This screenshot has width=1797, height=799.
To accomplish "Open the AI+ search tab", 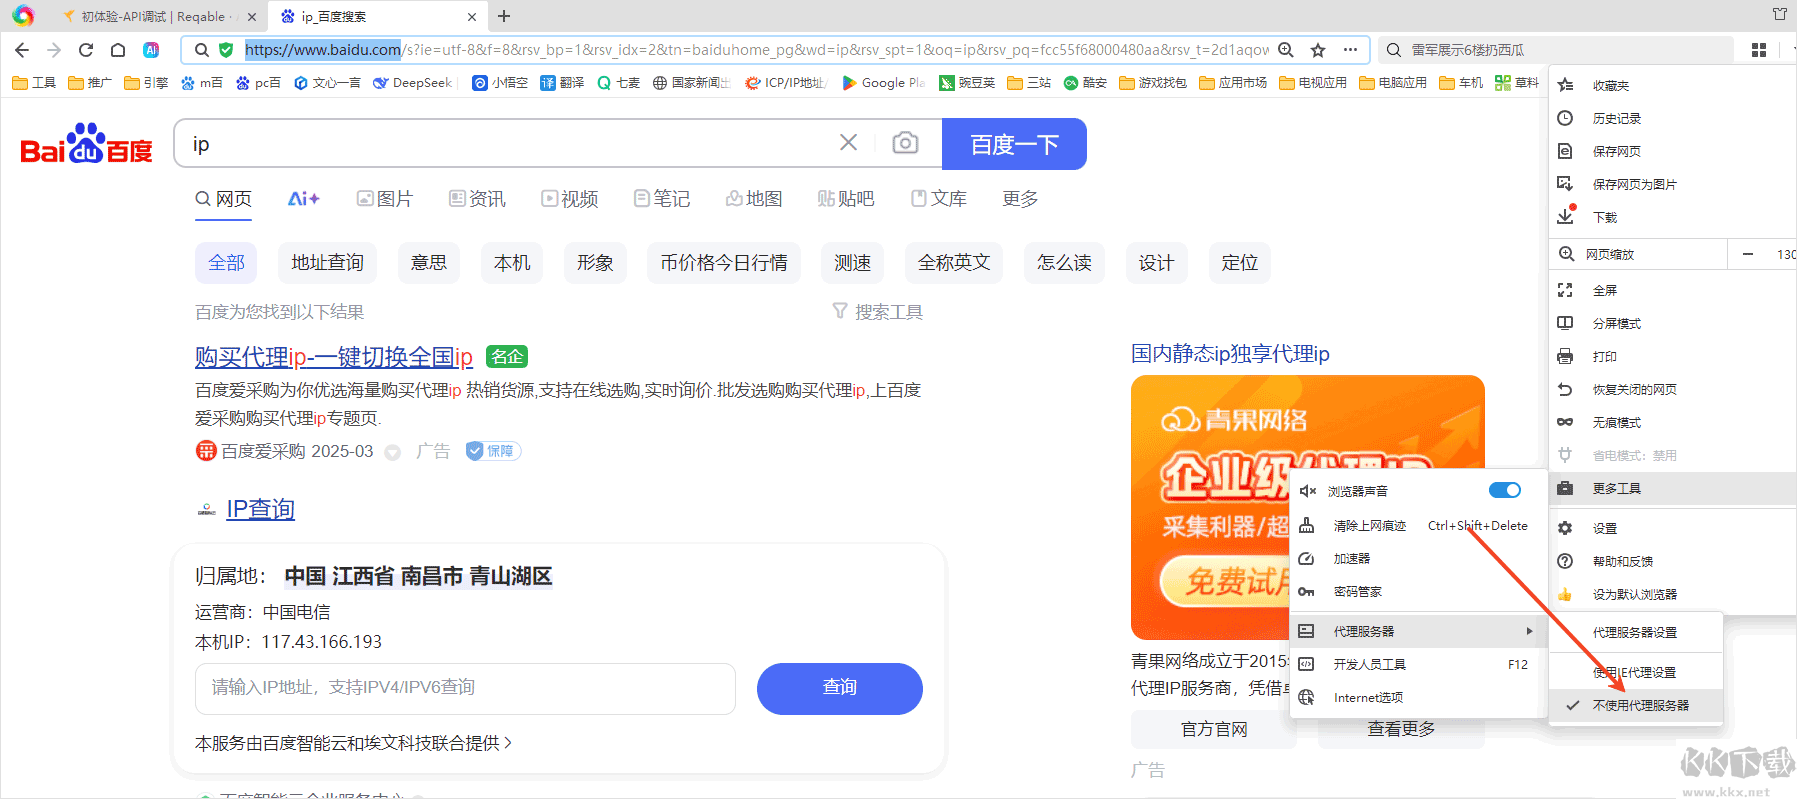I will (303, 199).
